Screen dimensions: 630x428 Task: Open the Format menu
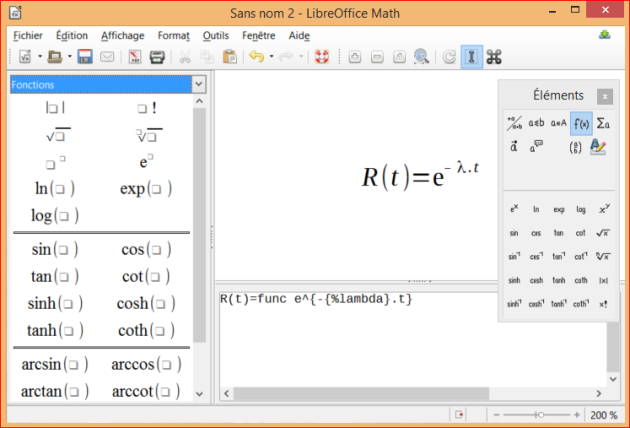tap(174, 35)
